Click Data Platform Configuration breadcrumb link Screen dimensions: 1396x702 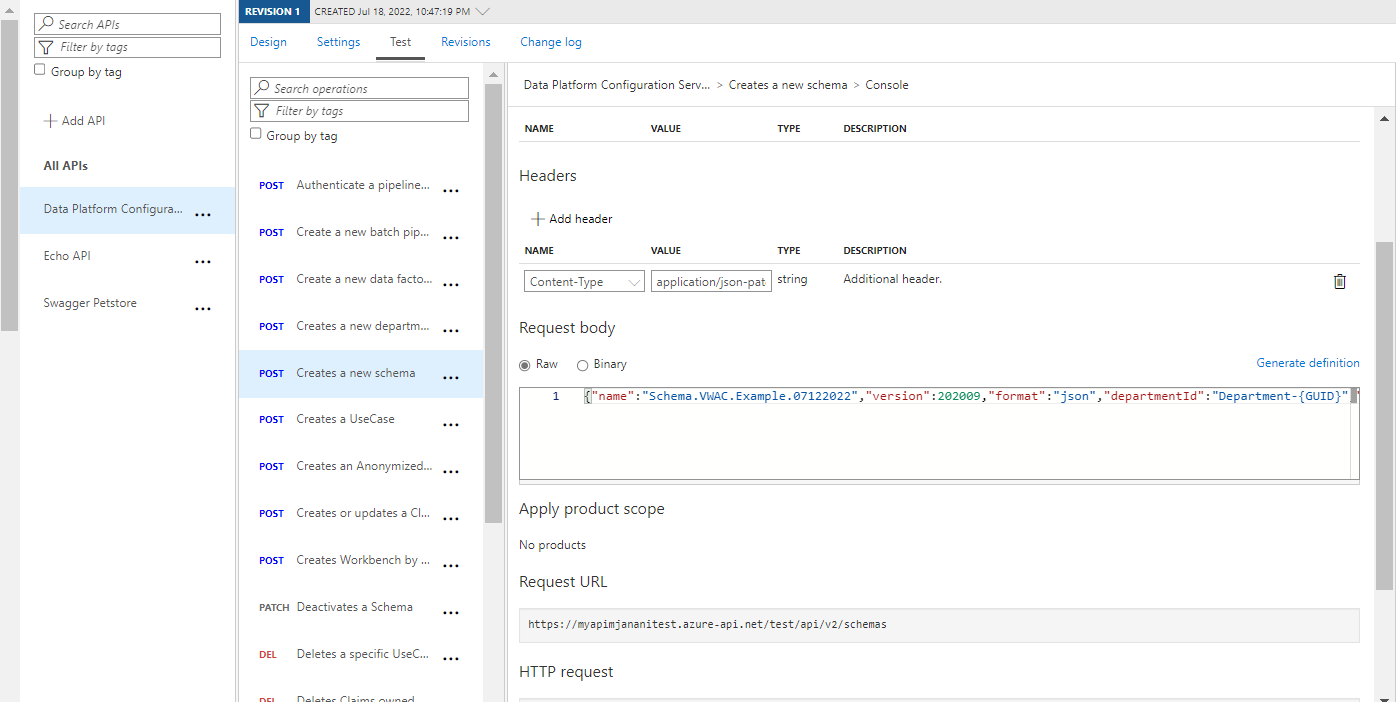point(617,85)
